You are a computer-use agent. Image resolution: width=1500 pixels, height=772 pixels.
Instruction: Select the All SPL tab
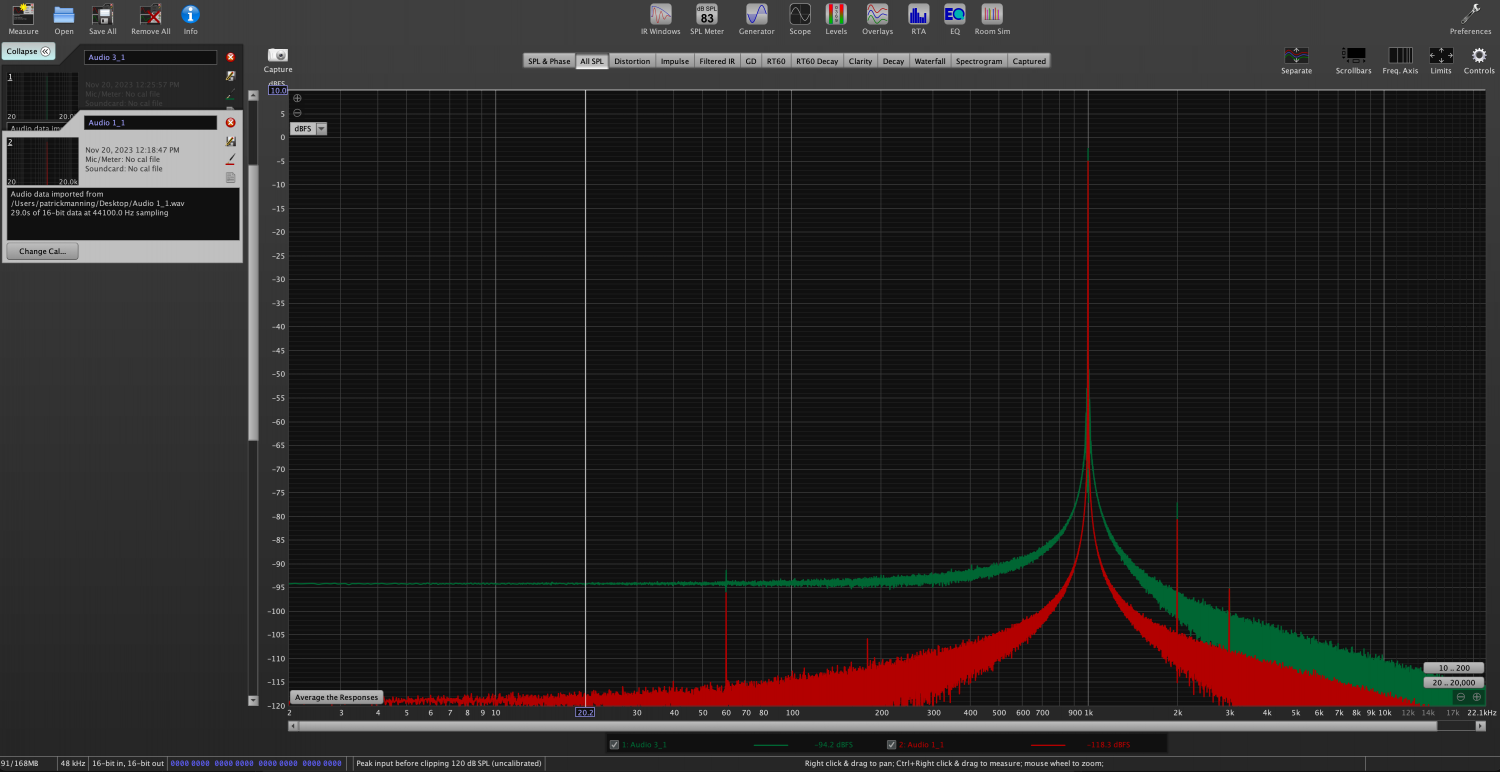coord(592,61)
